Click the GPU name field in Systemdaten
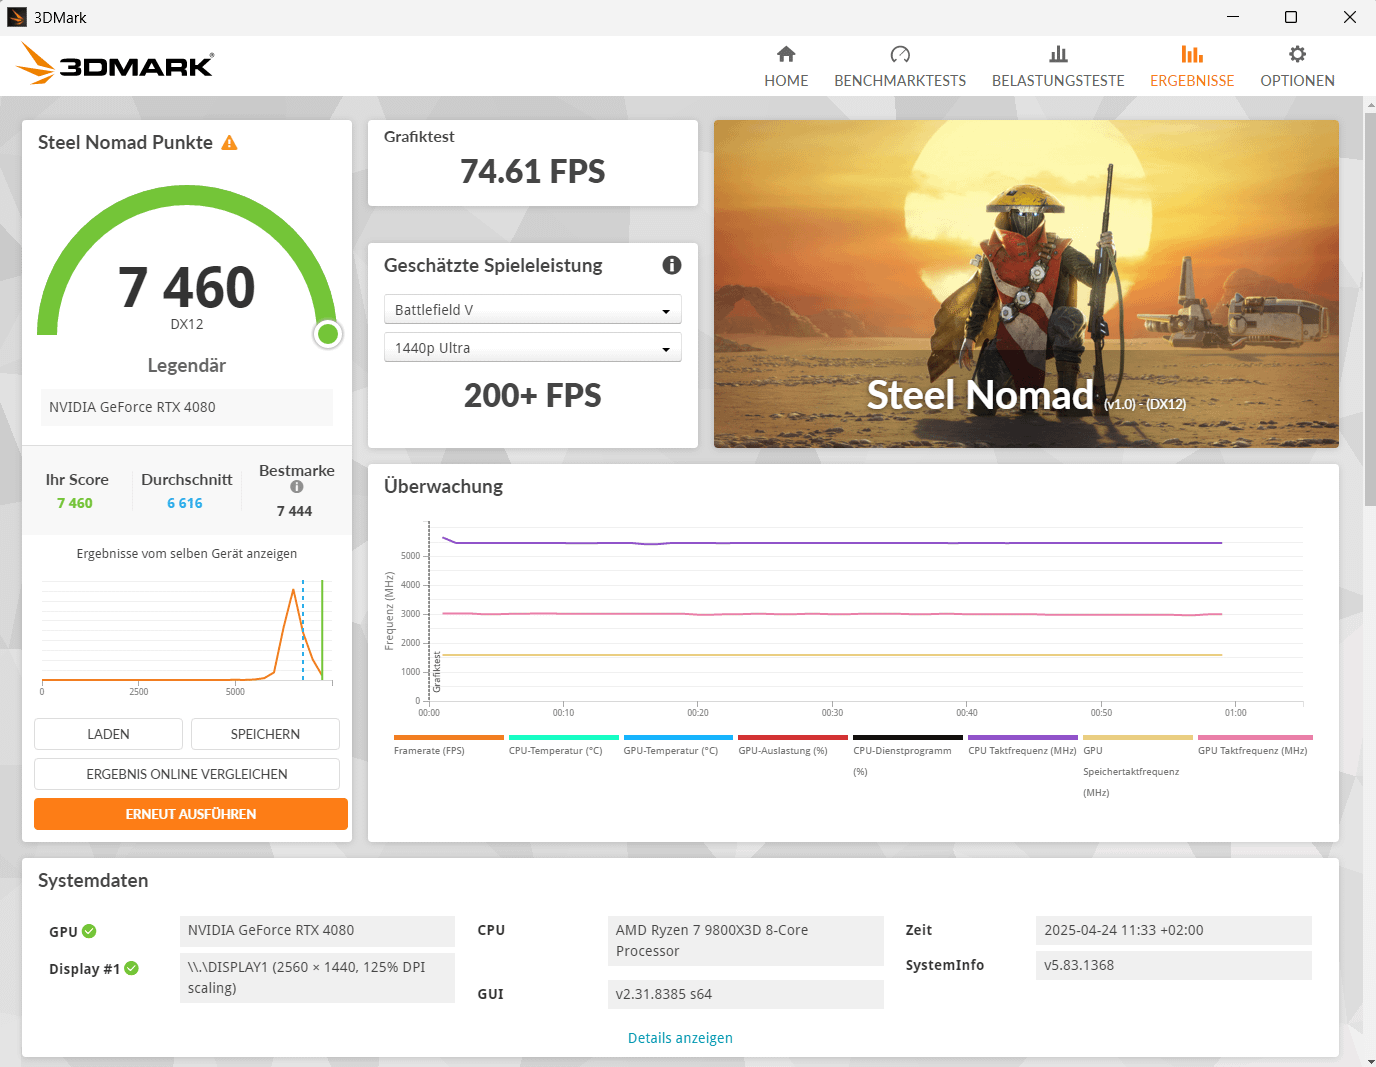Viewport: 1376px width, 1067px height. (x=317, y=930)
